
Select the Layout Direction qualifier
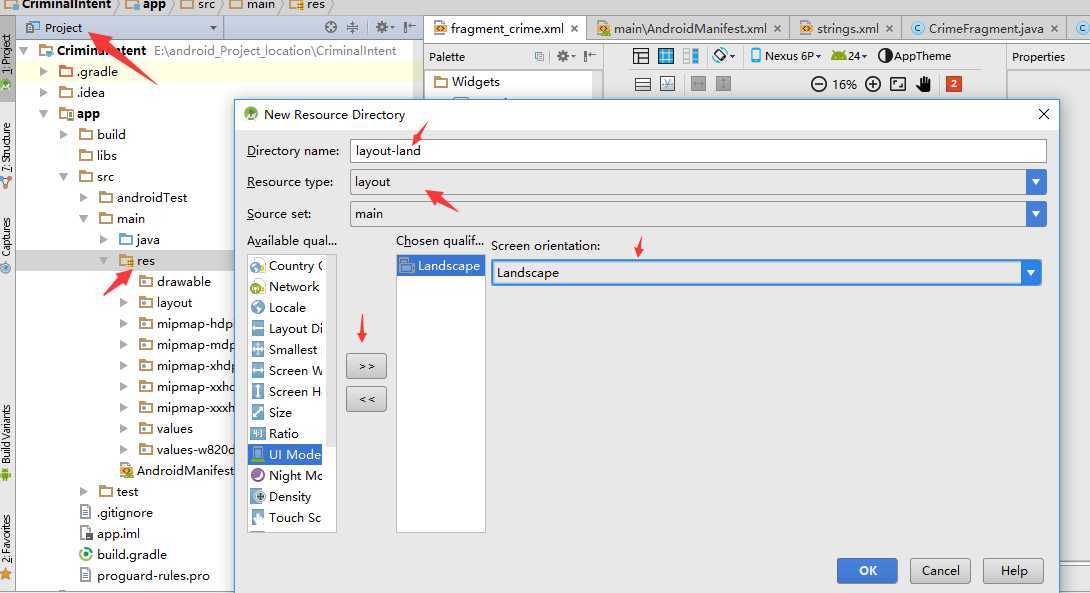click(x=288, y=328)
